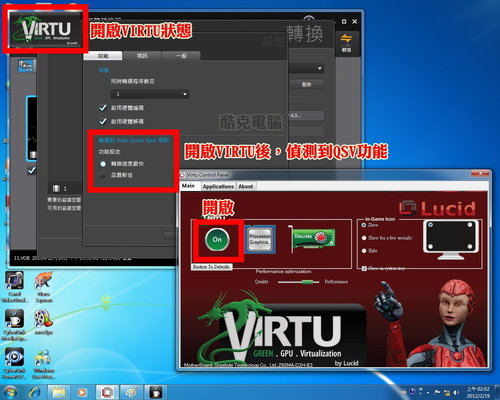Click the gray button below right panel dropdown

coord(306,84)
